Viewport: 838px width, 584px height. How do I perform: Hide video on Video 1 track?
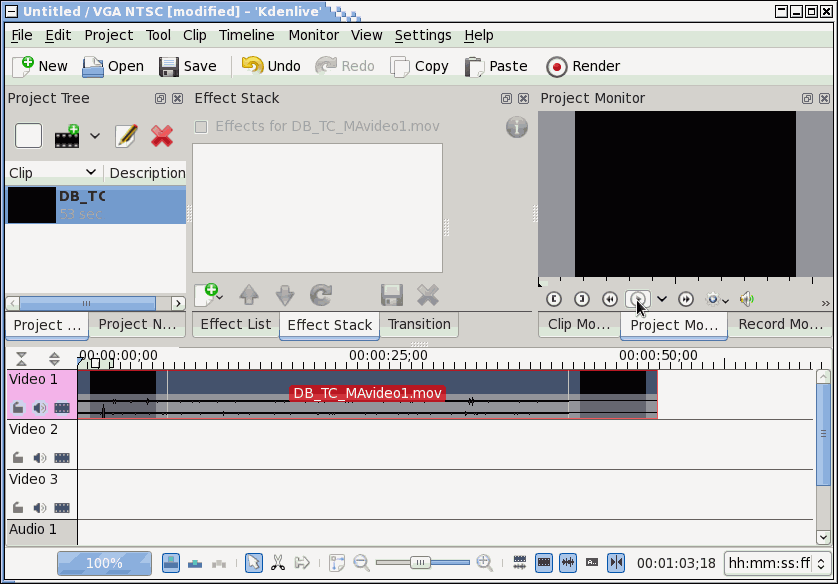[62, 408]
